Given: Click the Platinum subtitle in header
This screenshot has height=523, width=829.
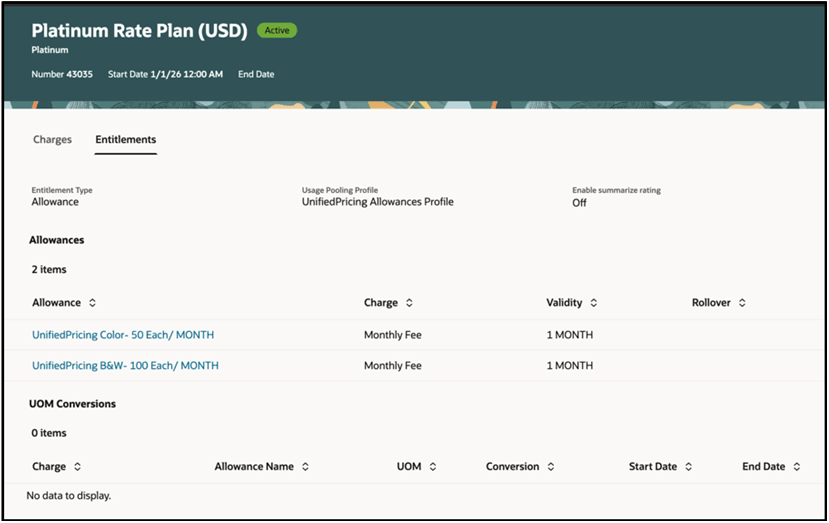Looking at the screenshot, I should coord(50,50).
